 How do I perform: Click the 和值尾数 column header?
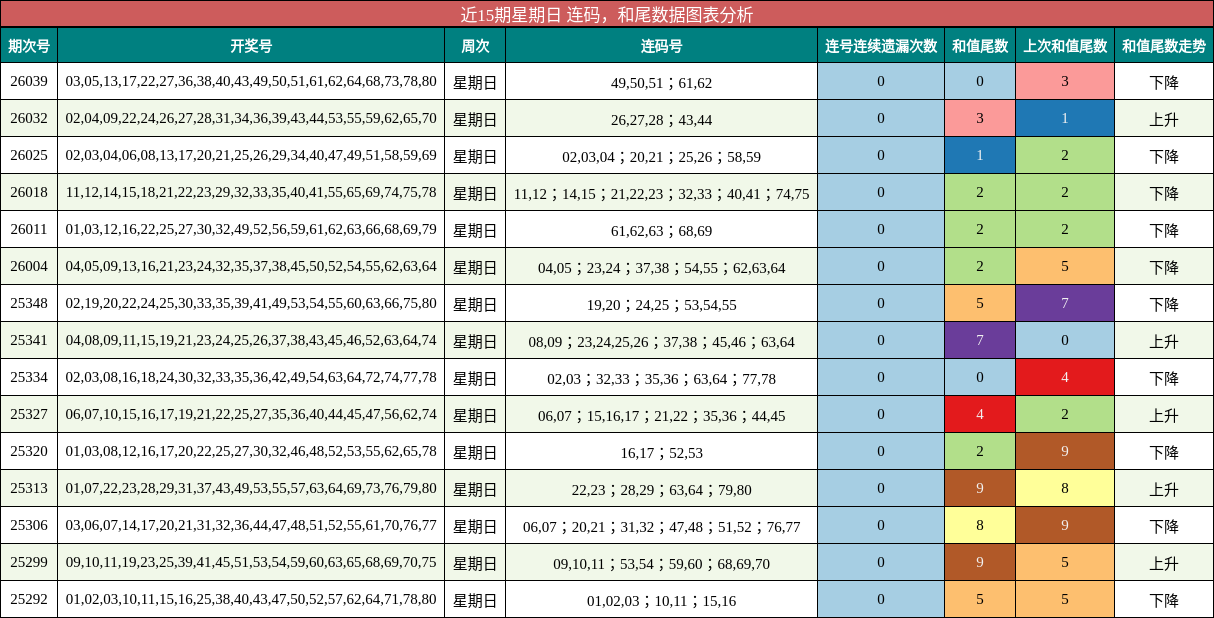[980, 45]
